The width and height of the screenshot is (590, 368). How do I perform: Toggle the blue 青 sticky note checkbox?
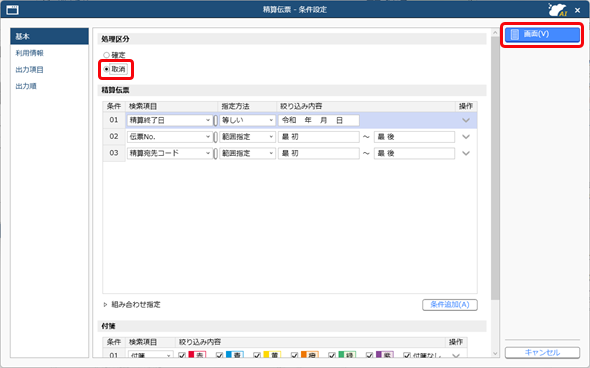219,355
